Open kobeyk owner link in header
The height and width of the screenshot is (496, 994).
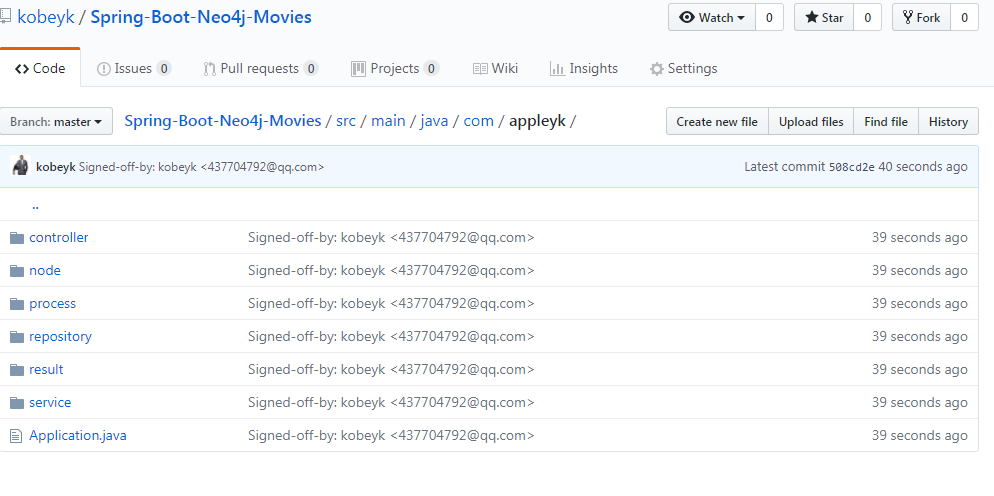pyautogui.click(x=46, y=16)
